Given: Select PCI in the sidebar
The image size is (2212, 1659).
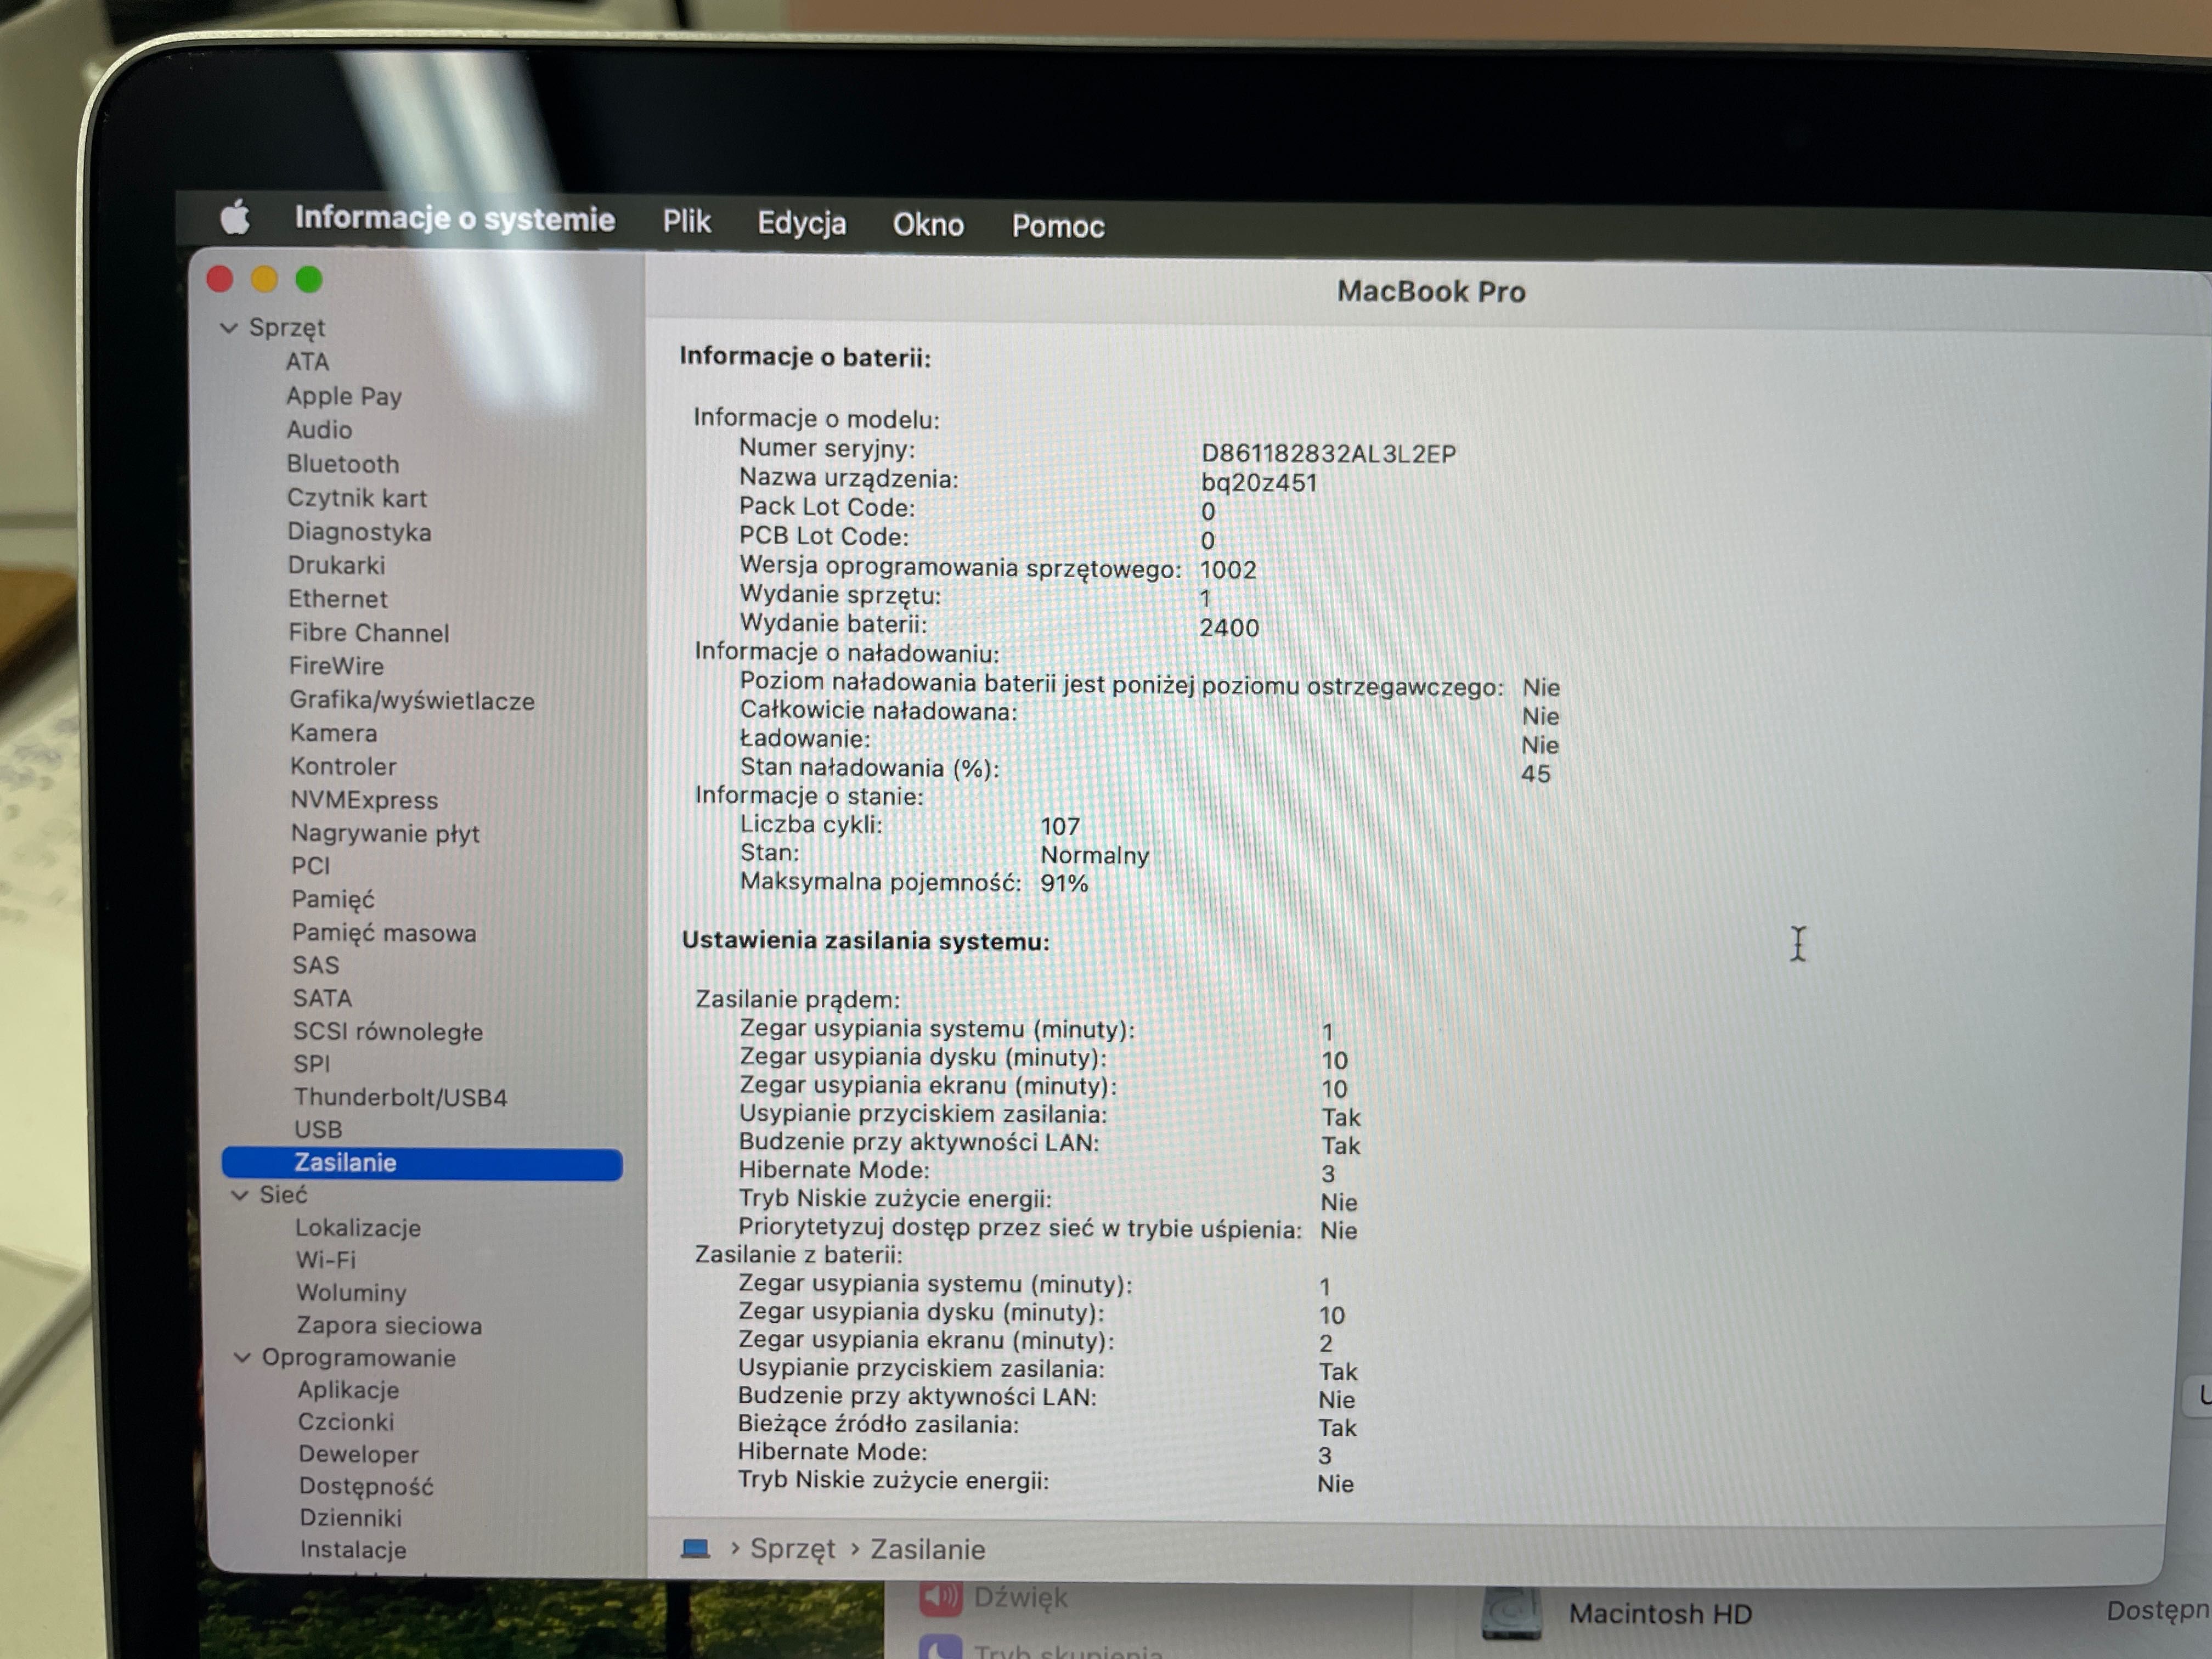Looking at the screenshot, I should coord(310,866).
